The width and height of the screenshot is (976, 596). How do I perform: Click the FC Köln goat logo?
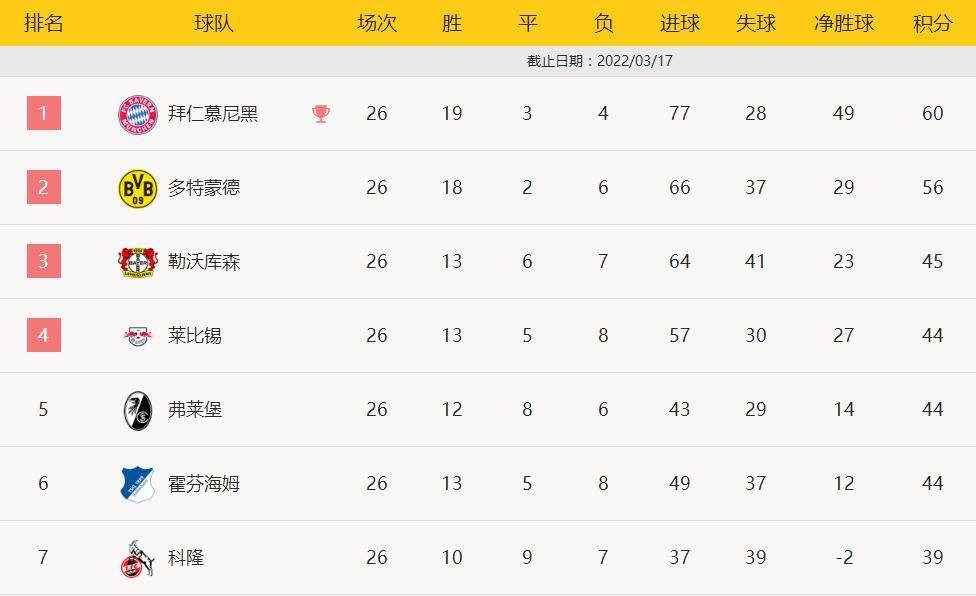tap(138, 558)
